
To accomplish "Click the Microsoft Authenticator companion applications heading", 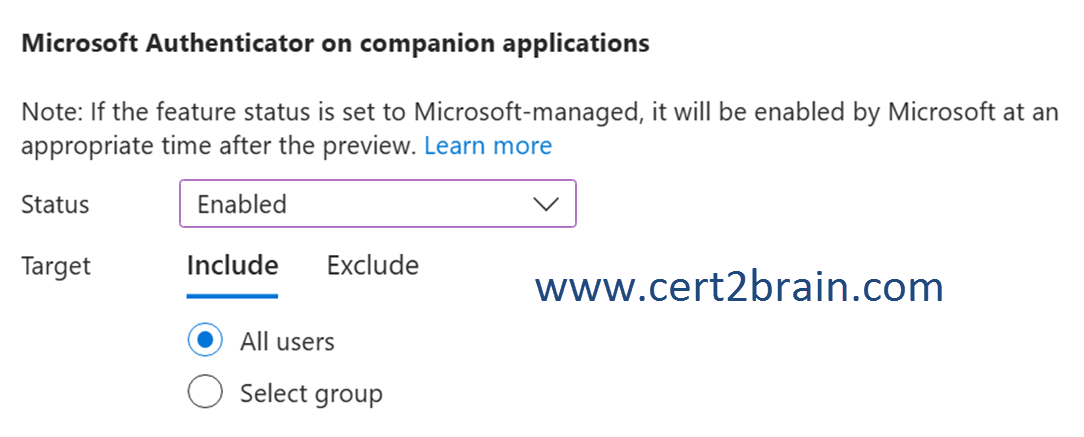I will tap(335, 44).
